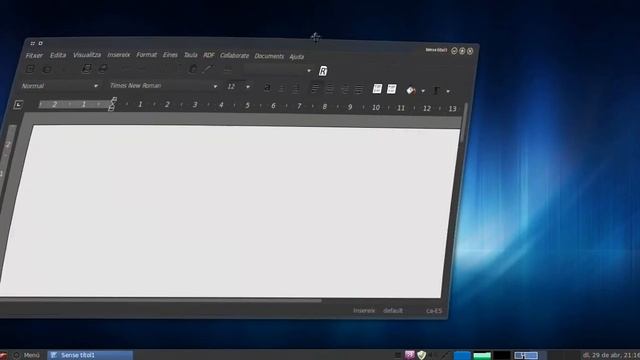Click the font color T icon
Viewport: 640px width, 360px height.
436,91
